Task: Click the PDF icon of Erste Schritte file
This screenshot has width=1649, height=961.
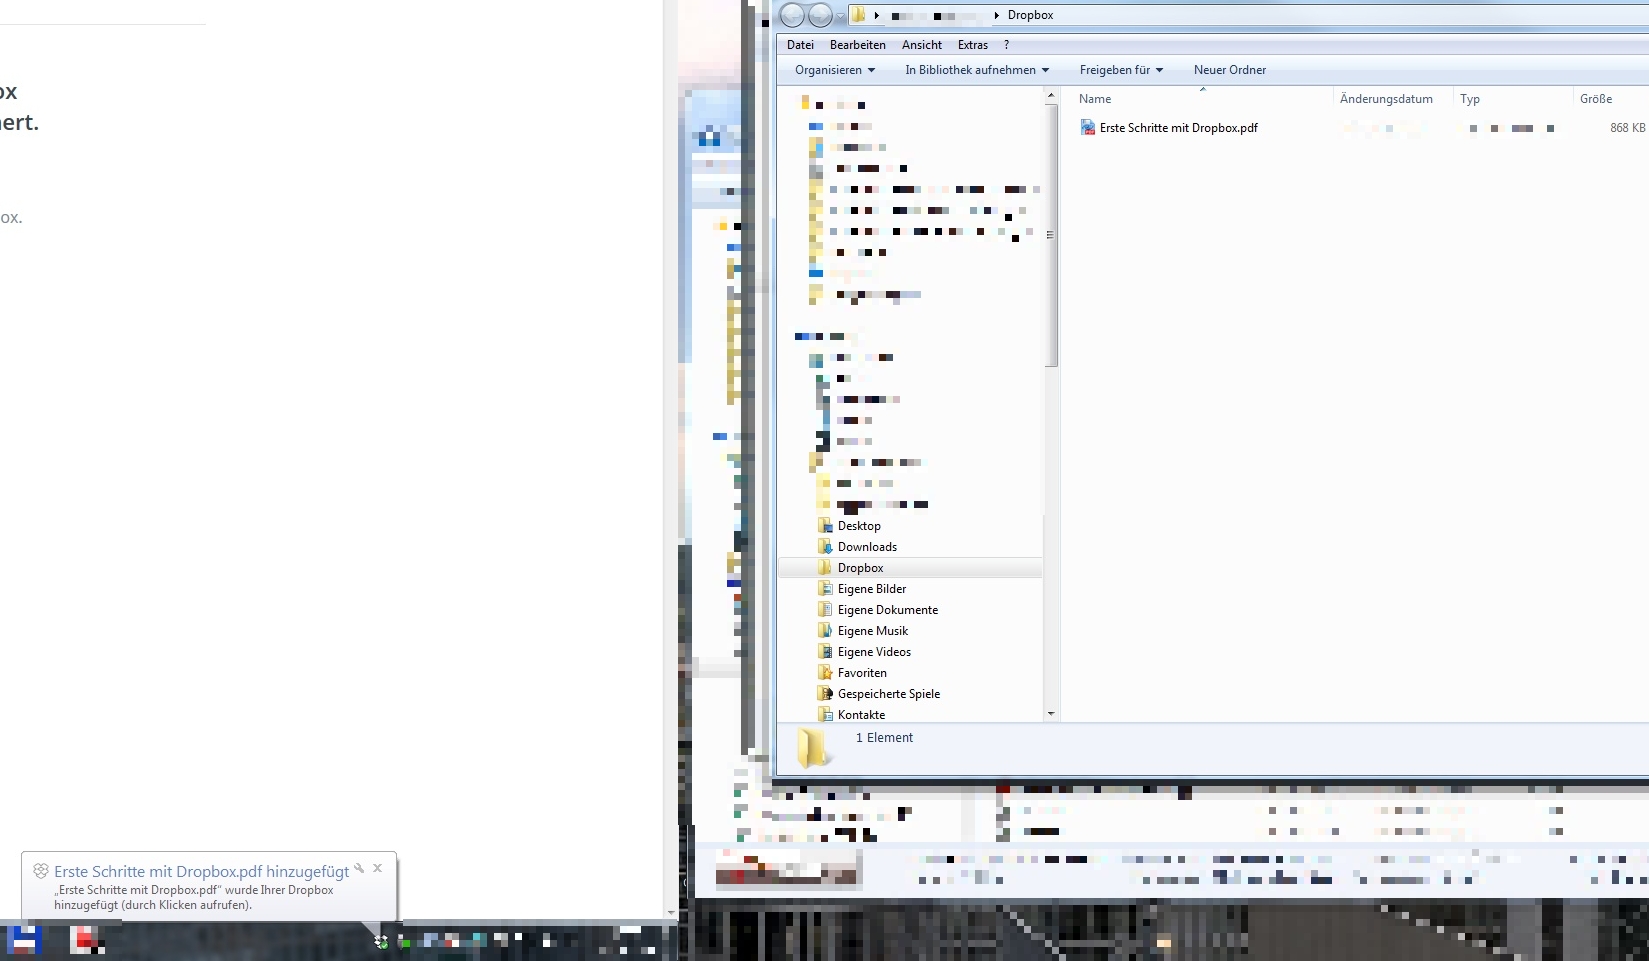Action: pyautogui.click(x=1087, y=128)
